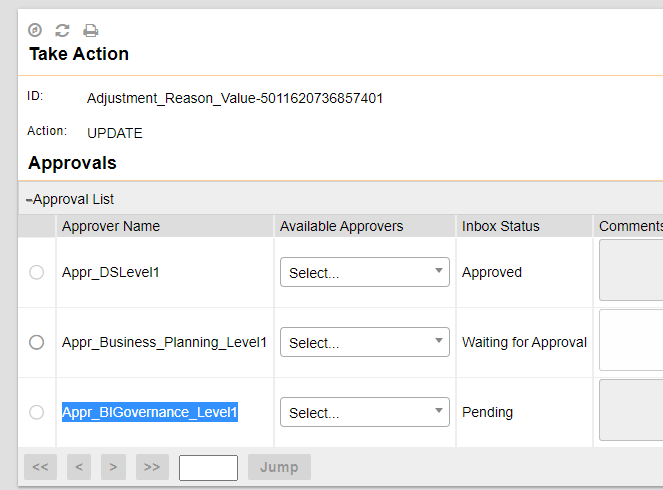The width and height of the screenshot is (663, 490).
Task: Open Available Approvers dropdown for Appr_Business_Planning_Level1
Action: coord(364,342)
